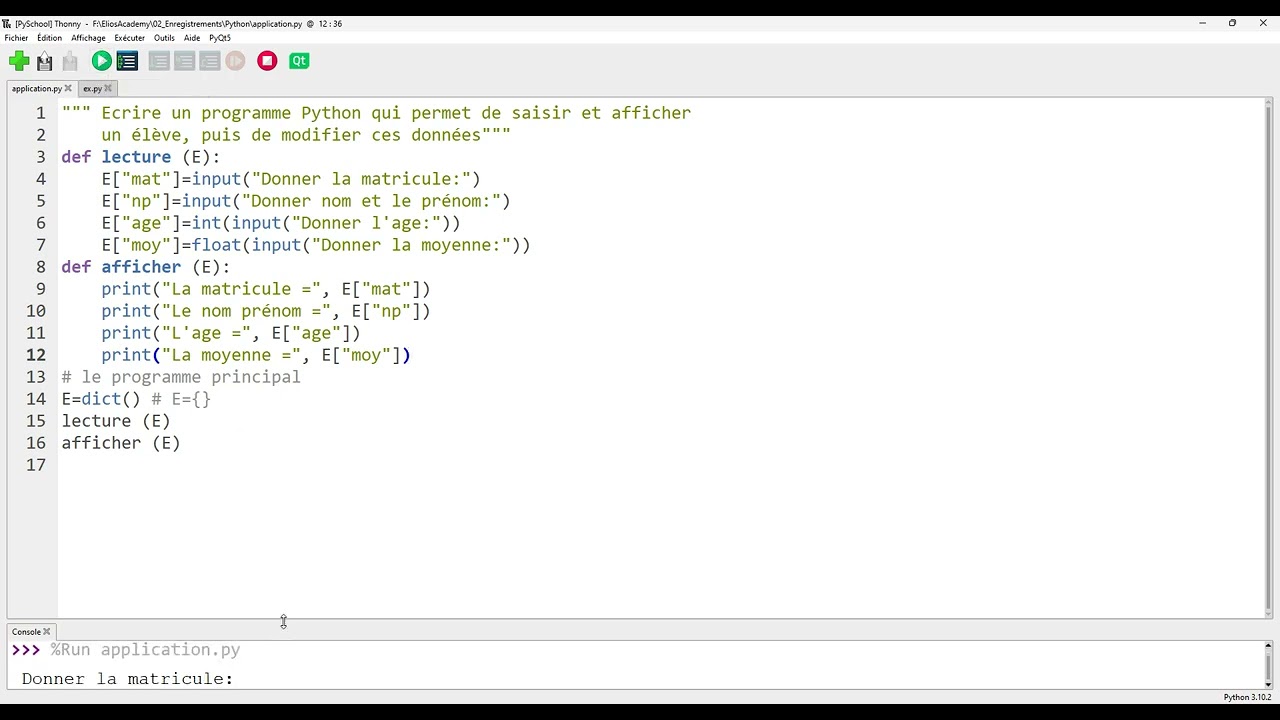
Task: Click the Step into toolbar icon
Action: pos(184,61)
